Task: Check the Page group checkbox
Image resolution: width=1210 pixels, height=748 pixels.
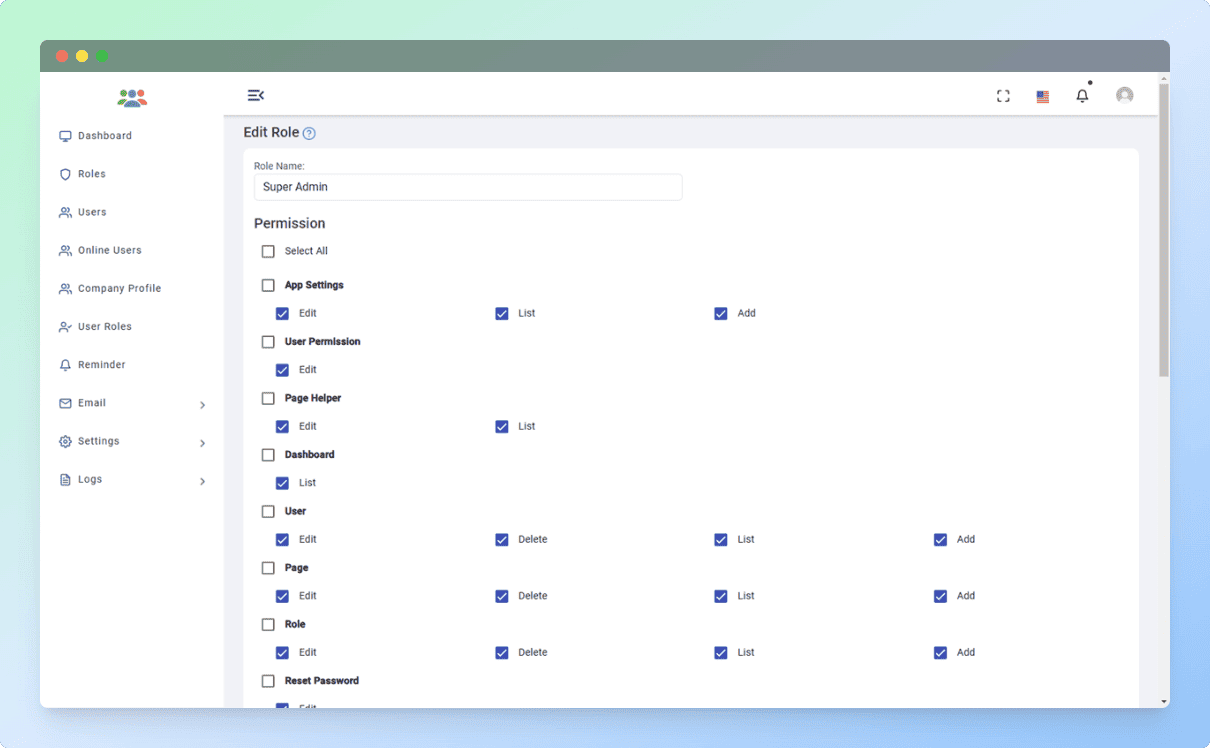Action: 268,568
